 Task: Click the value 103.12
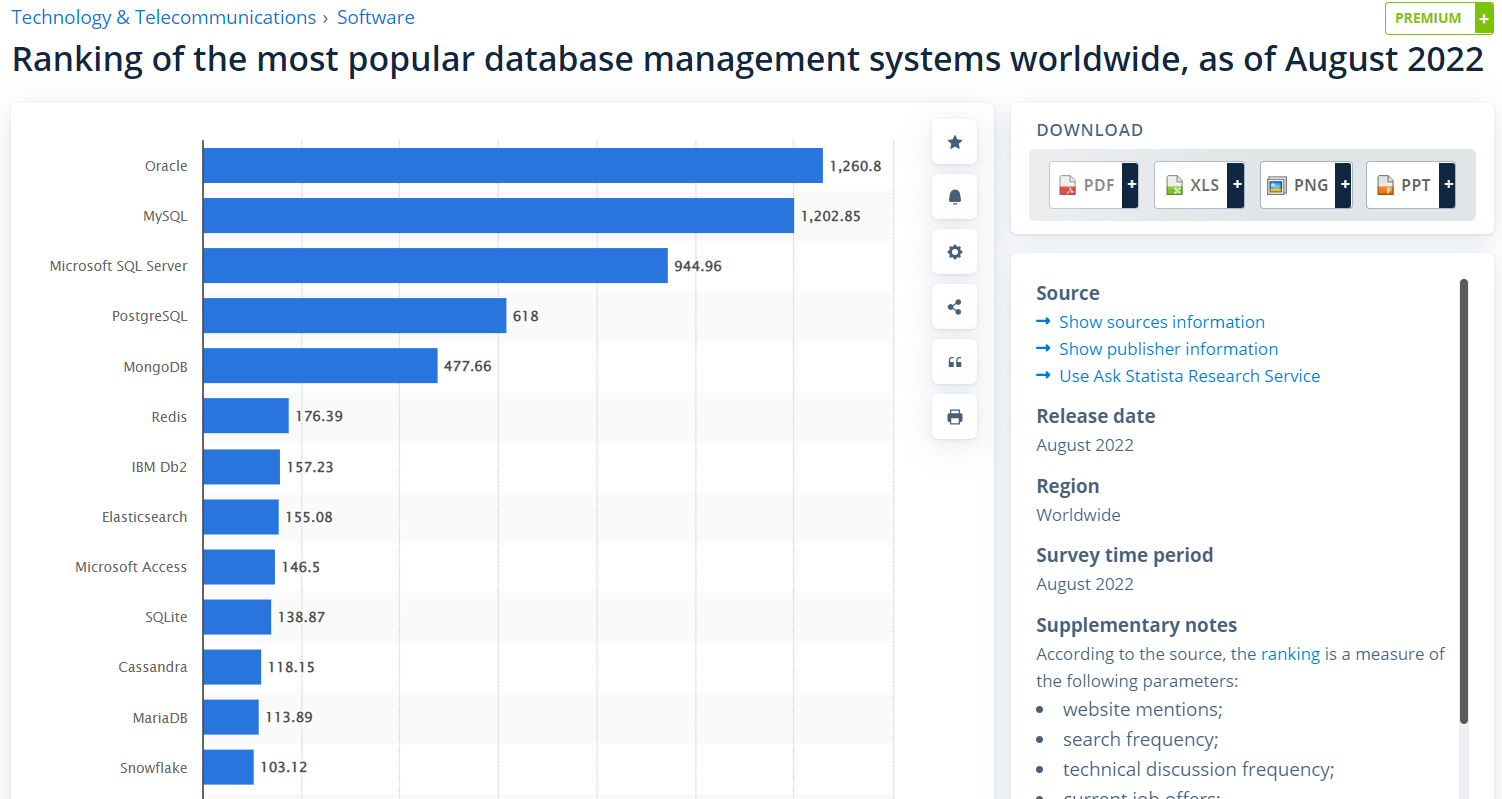pos(284,767)
